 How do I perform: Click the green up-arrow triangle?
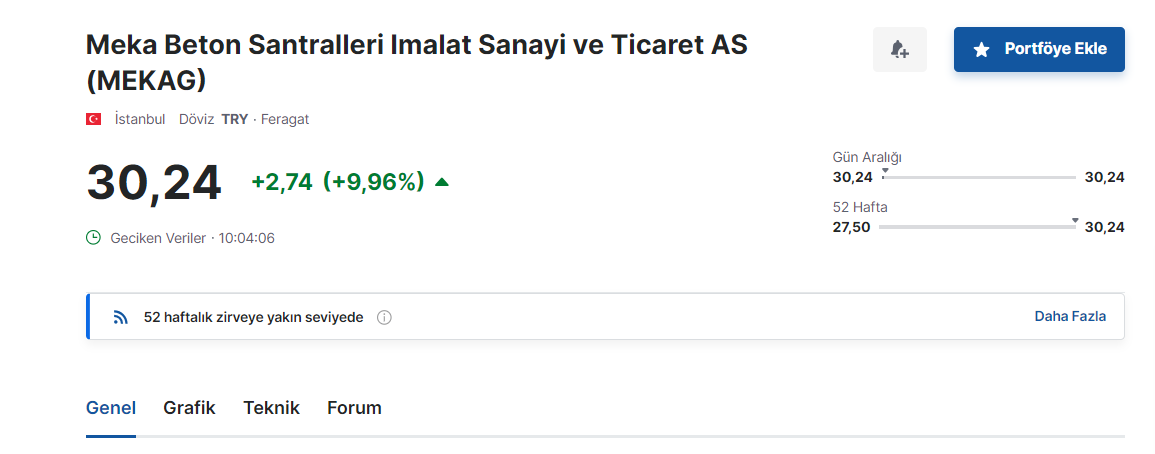point(442,181)
